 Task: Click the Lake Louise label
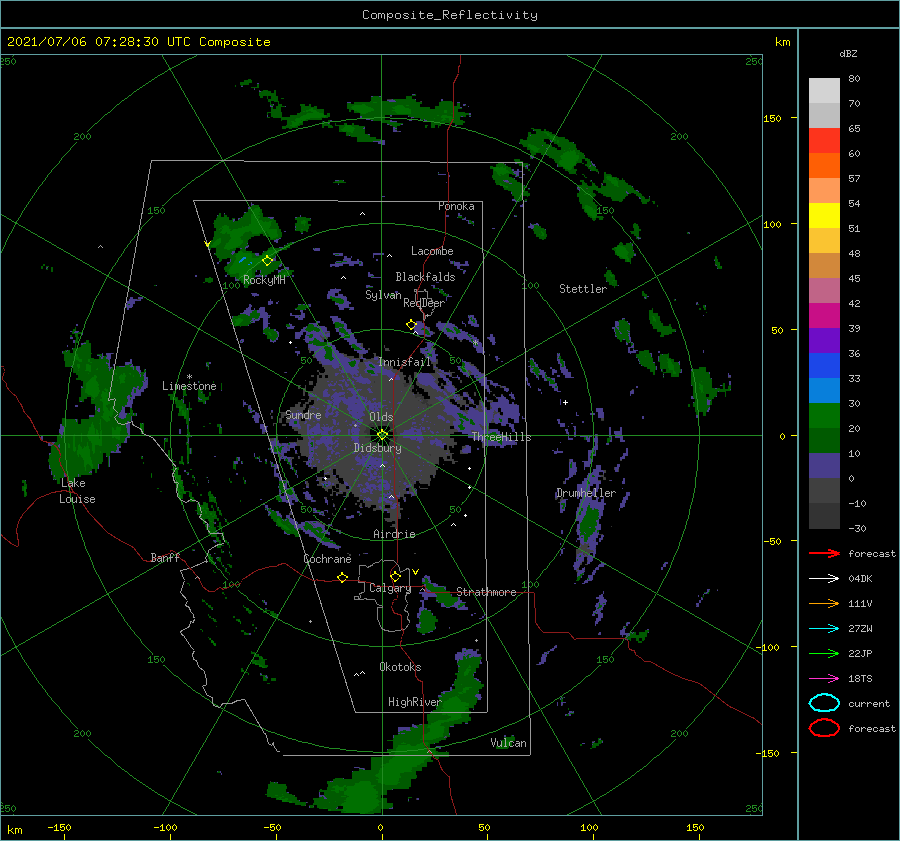point(77,491)
